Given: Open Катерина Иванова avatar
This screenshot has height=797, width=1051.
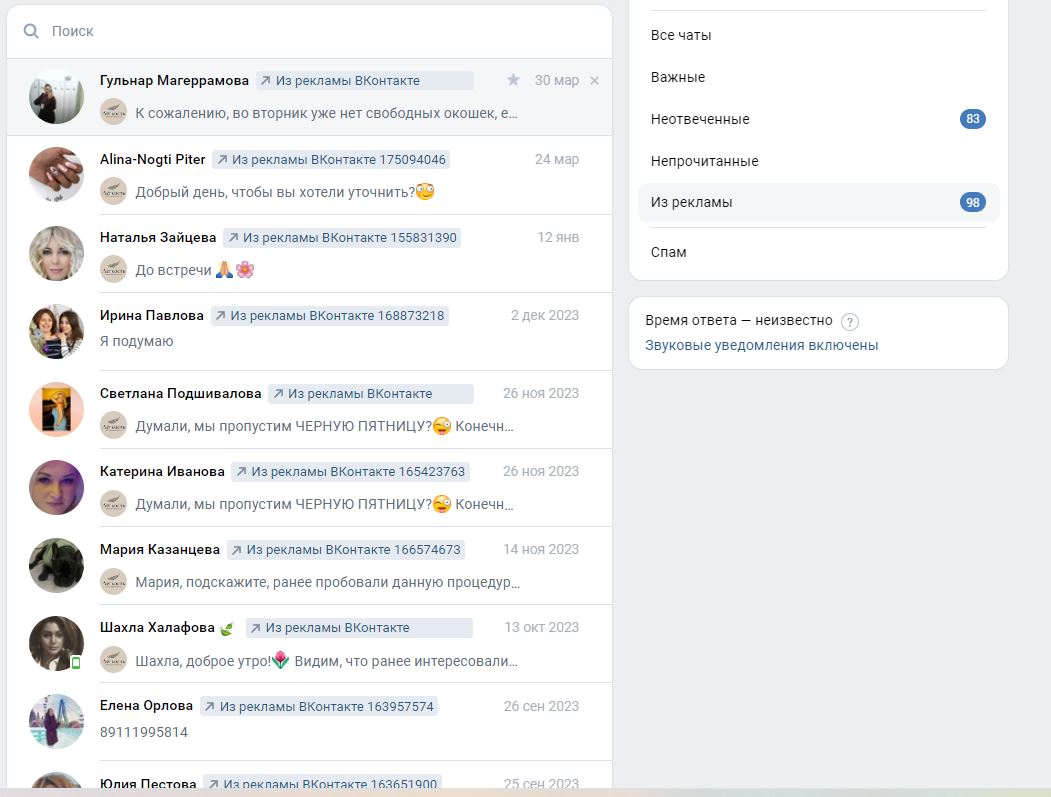Looking at the screenshot, I should [x=56, y=487].
